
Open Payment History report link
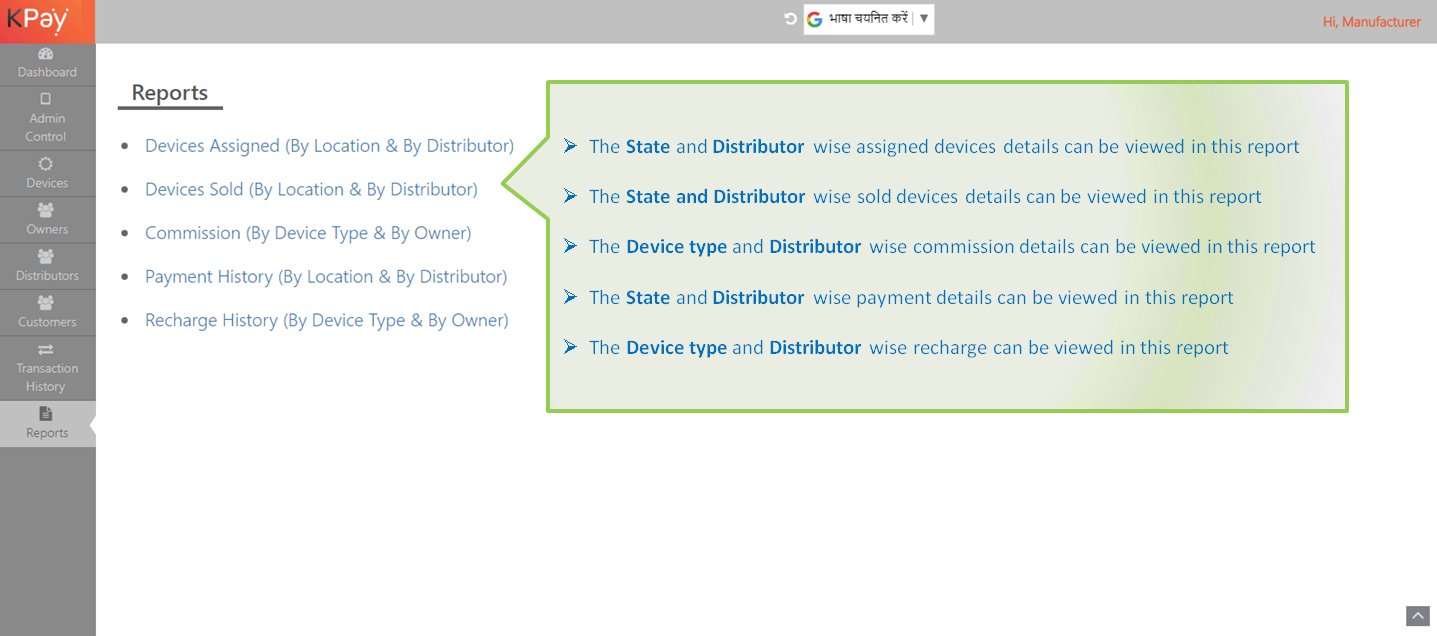(x=326, y=277)
